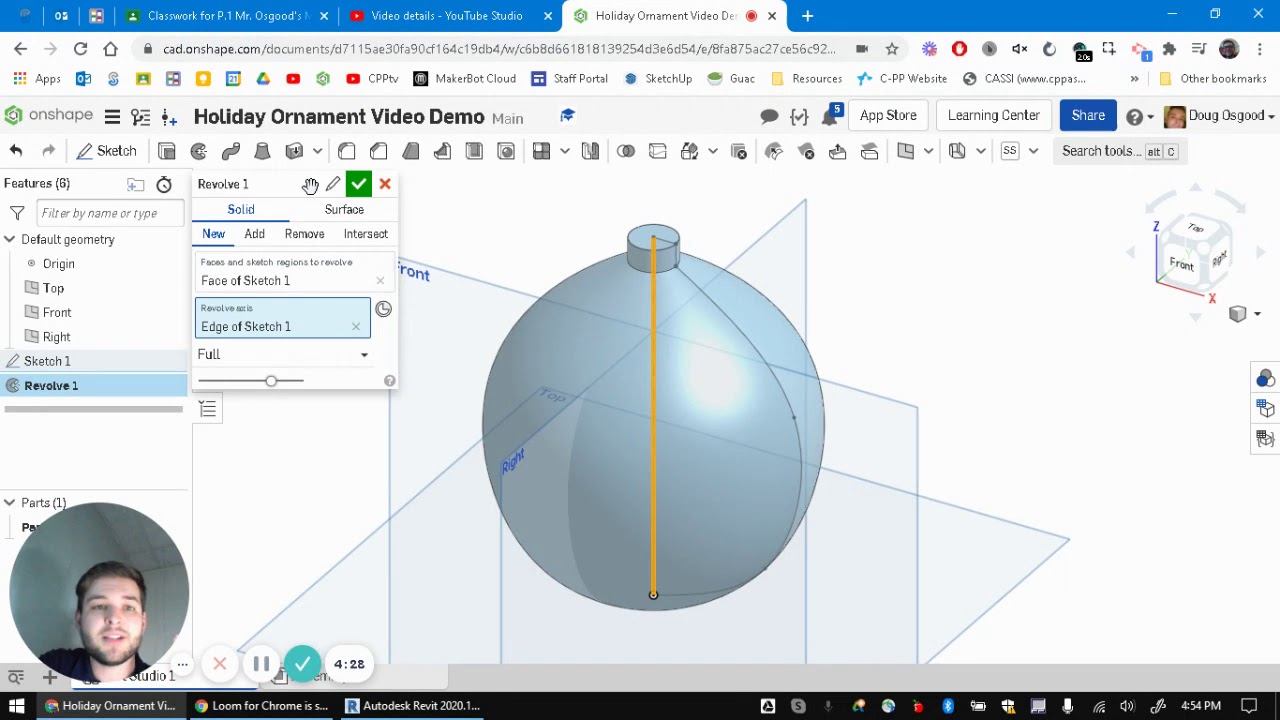Select the Intersect operation tab

(x=366, y=234)
